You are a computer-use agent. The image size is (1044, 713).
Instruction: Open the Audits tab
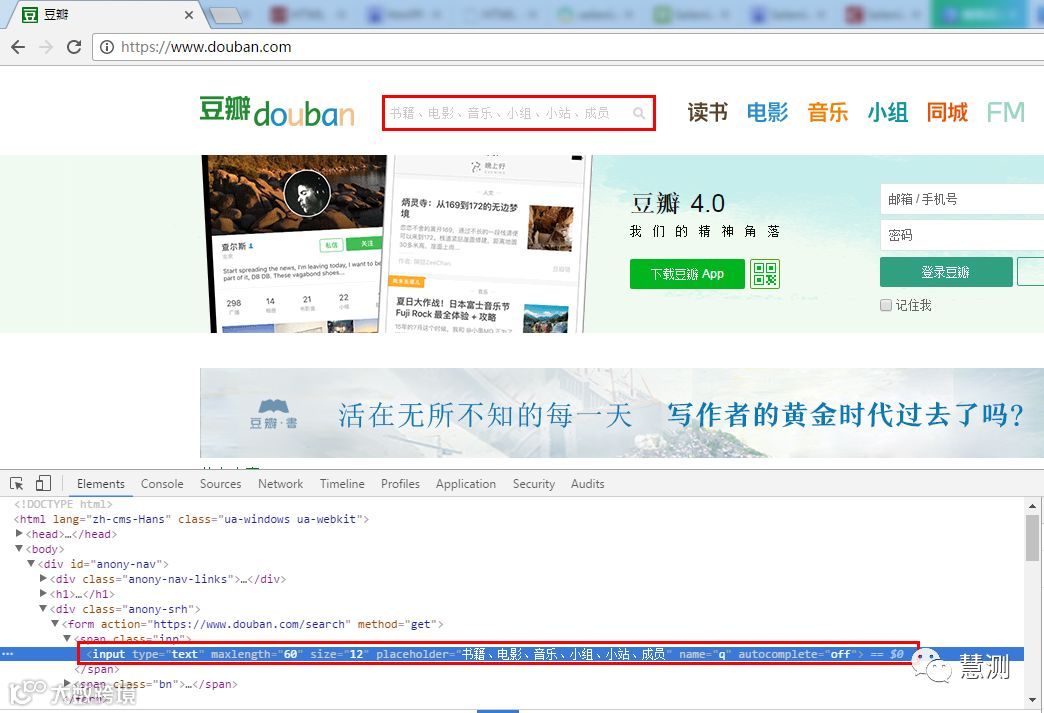click(587, 484)
